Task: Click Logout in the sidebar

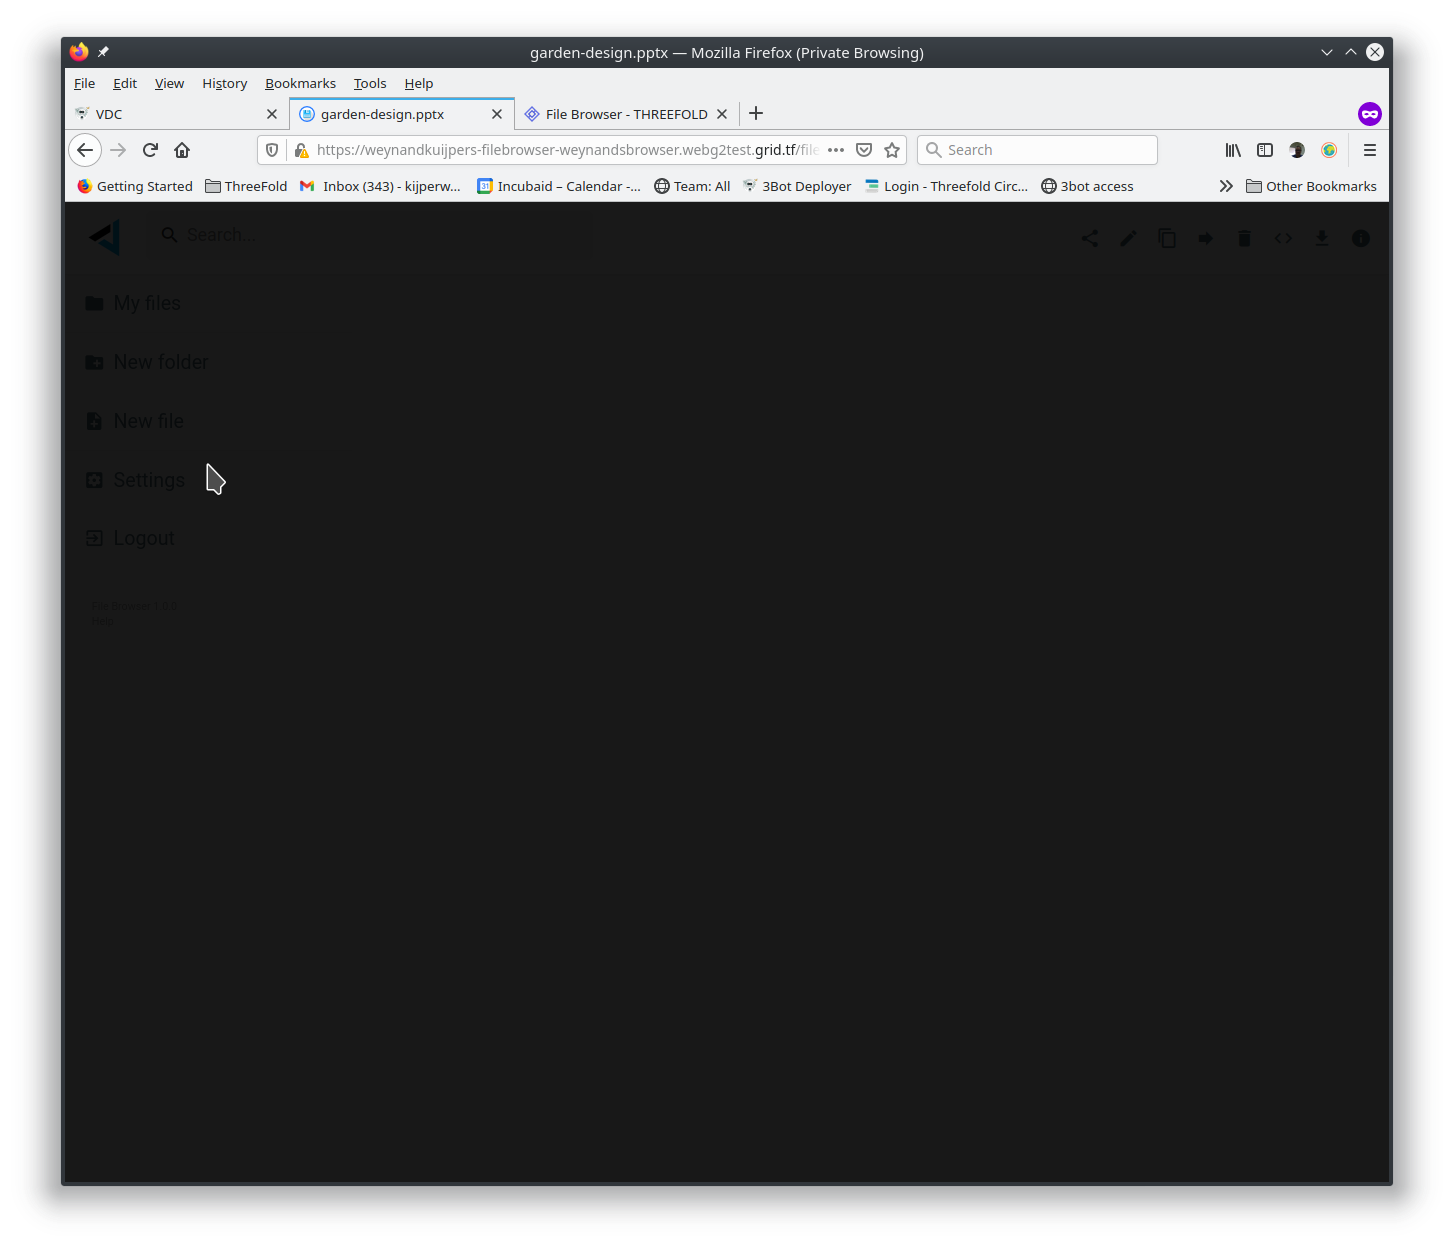Action: 130,538
